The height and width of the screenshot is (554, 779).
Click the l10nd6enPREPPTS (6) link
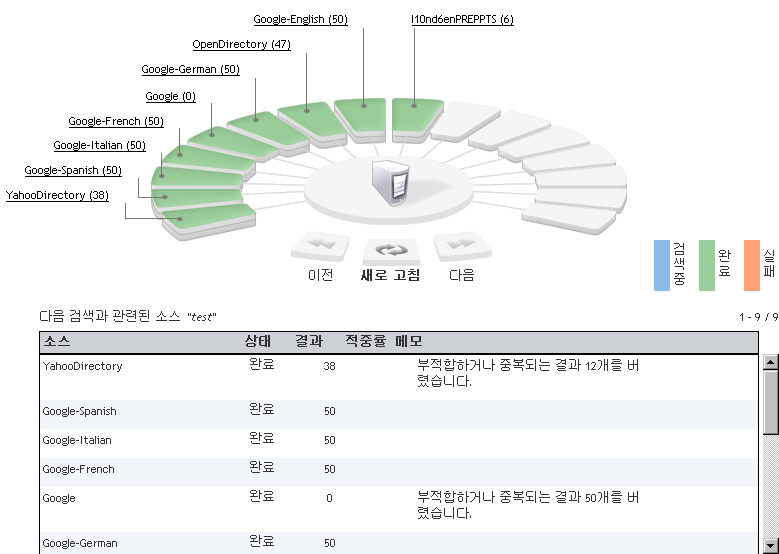click(462, 20)
